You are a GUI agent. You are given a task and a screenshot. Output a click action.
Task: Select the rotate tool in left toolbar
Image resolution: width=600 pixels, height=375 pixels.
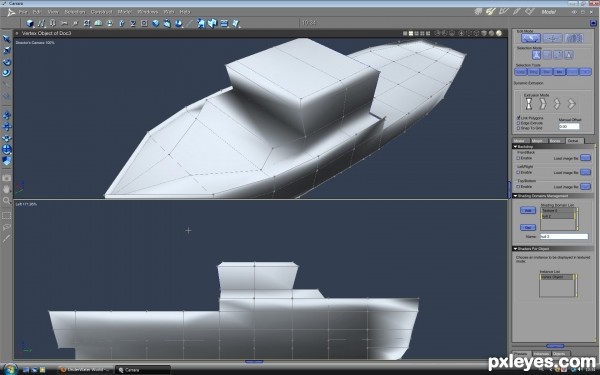tap(7, 62)
